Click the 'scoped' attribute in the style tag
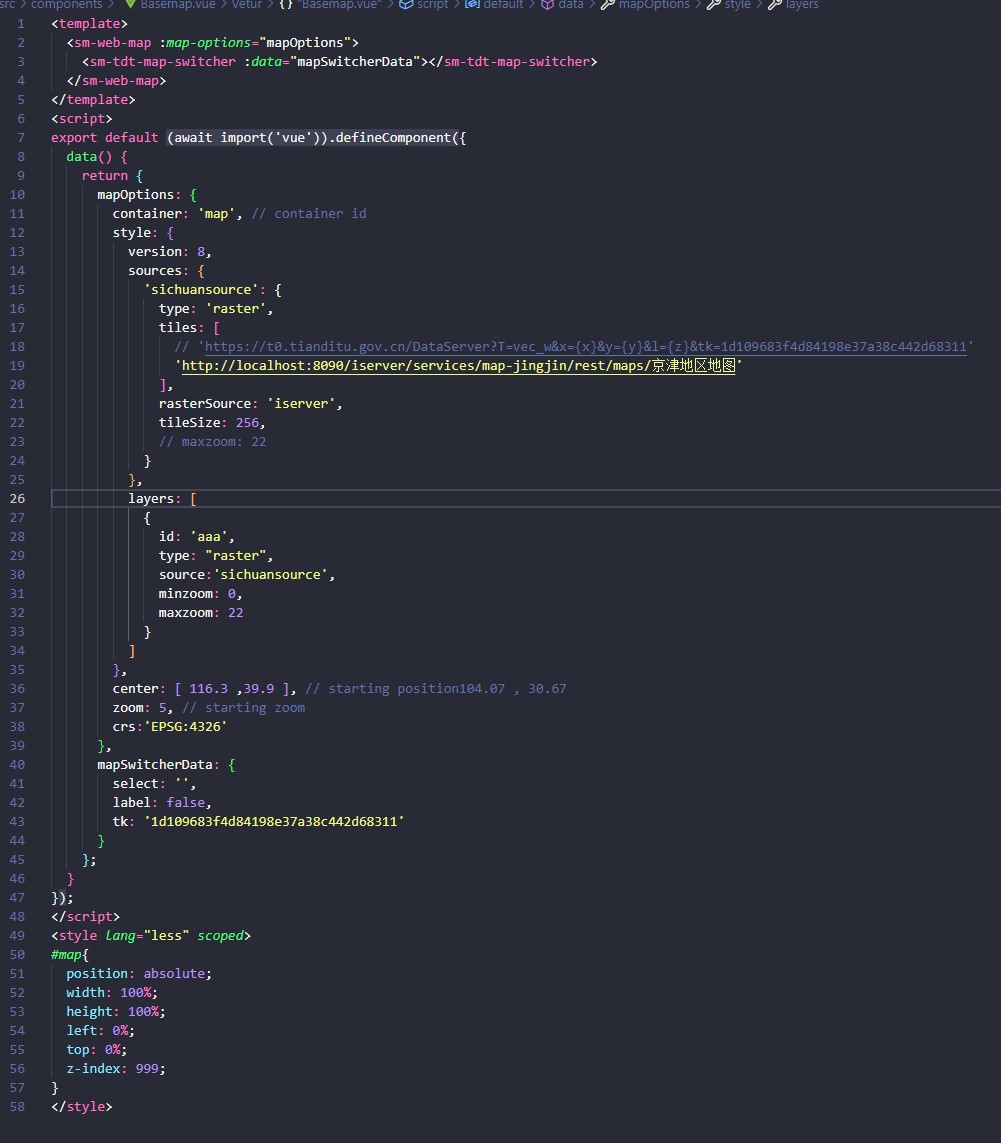The height and width of the screenshot is (1143, 1001). (220, 936)
